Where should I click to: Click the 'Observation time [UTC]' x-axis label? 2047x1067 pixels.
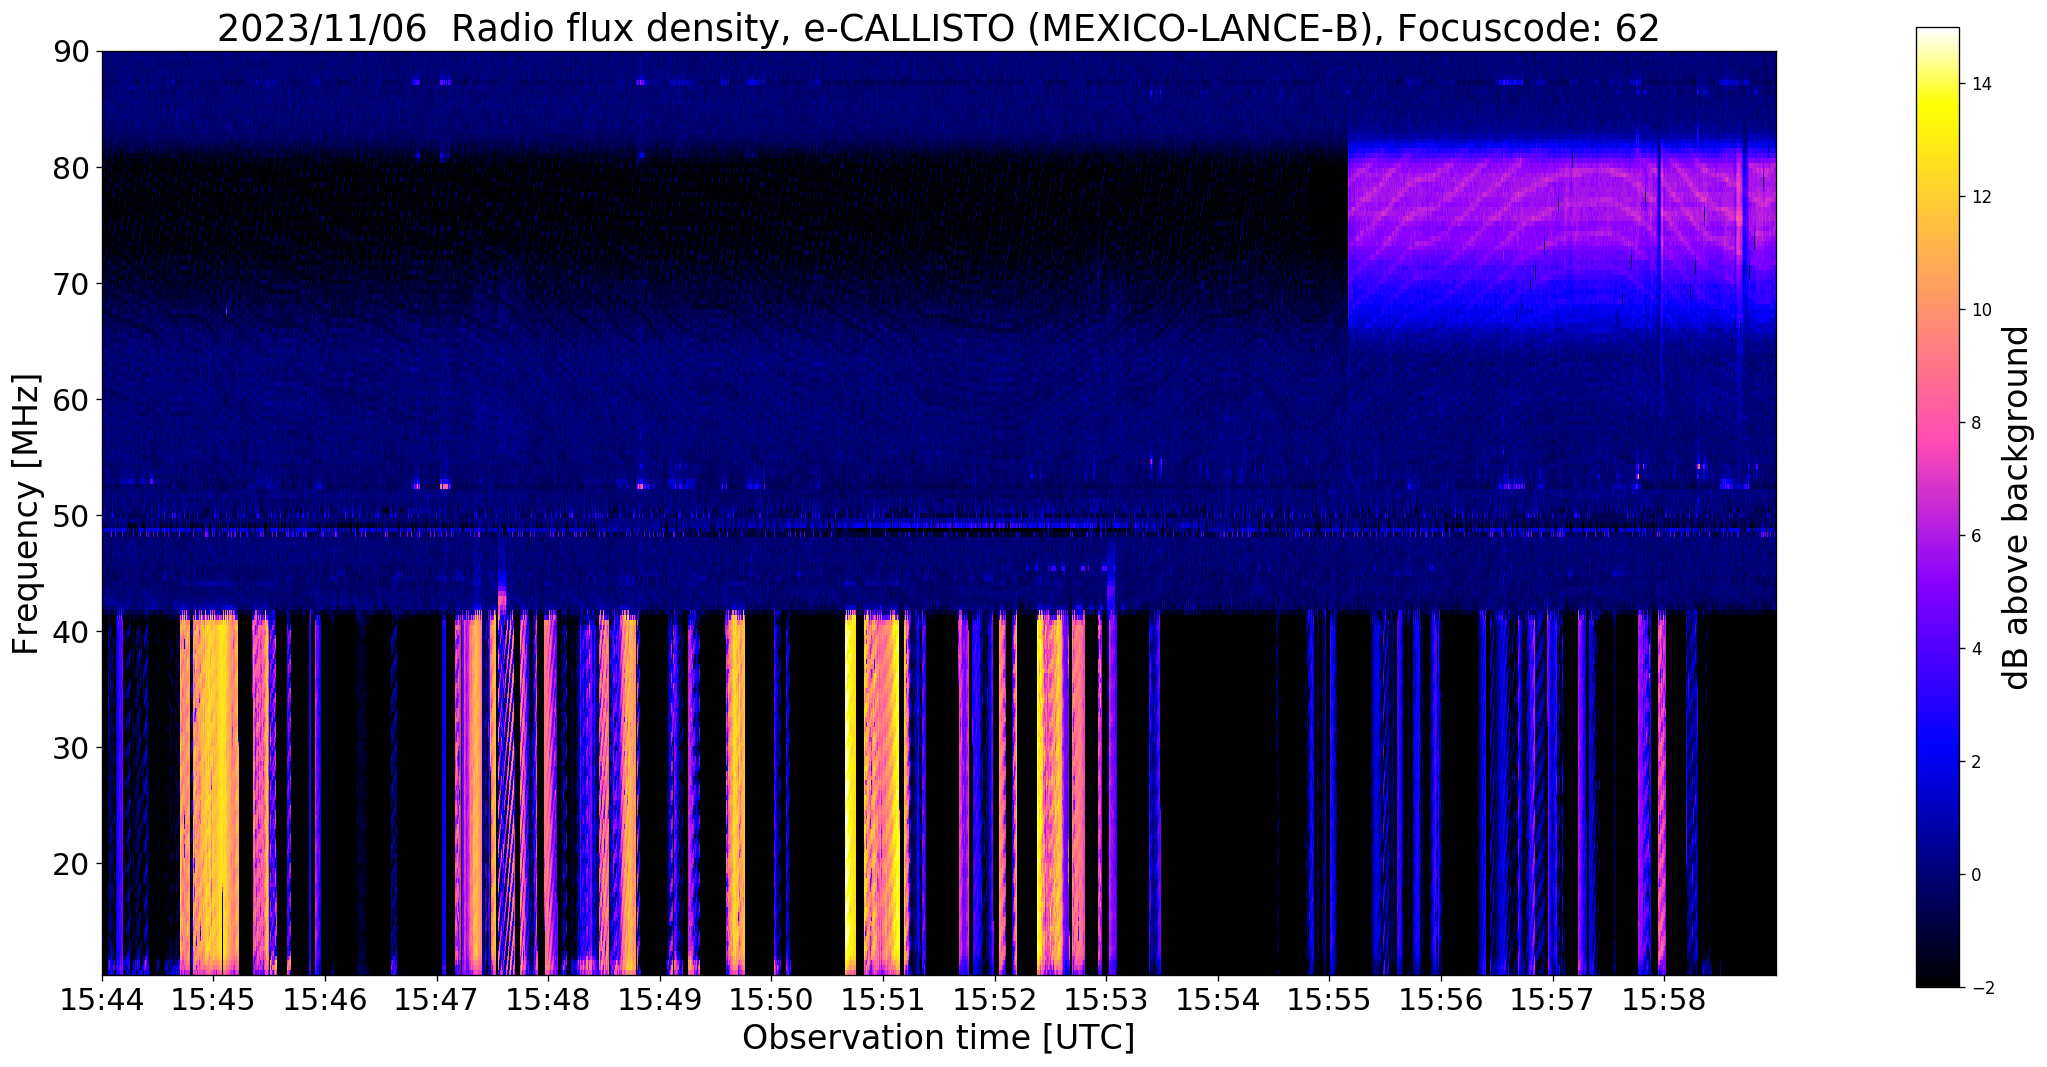click(x=938, y=1037)
